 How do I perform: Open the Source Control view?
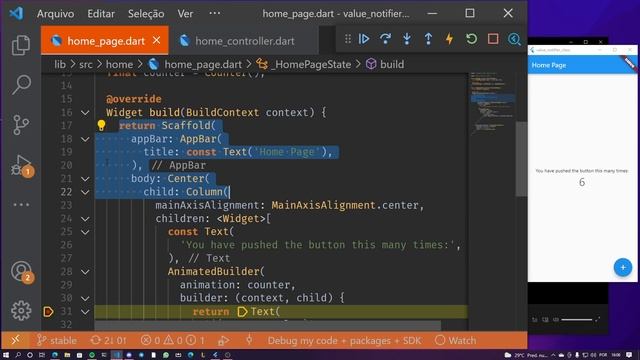point(21,124)
